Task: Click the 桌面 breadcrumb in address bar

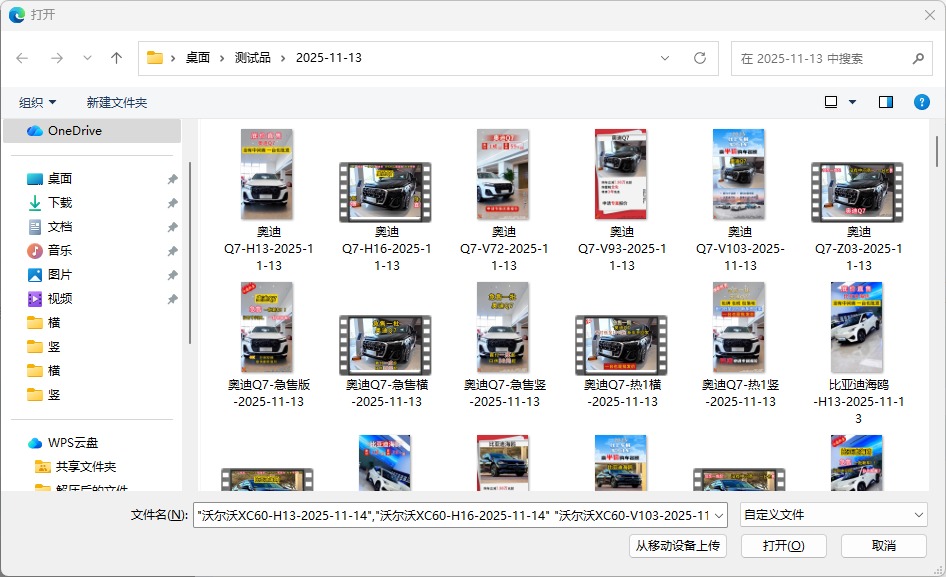Action: click(198, 58)
